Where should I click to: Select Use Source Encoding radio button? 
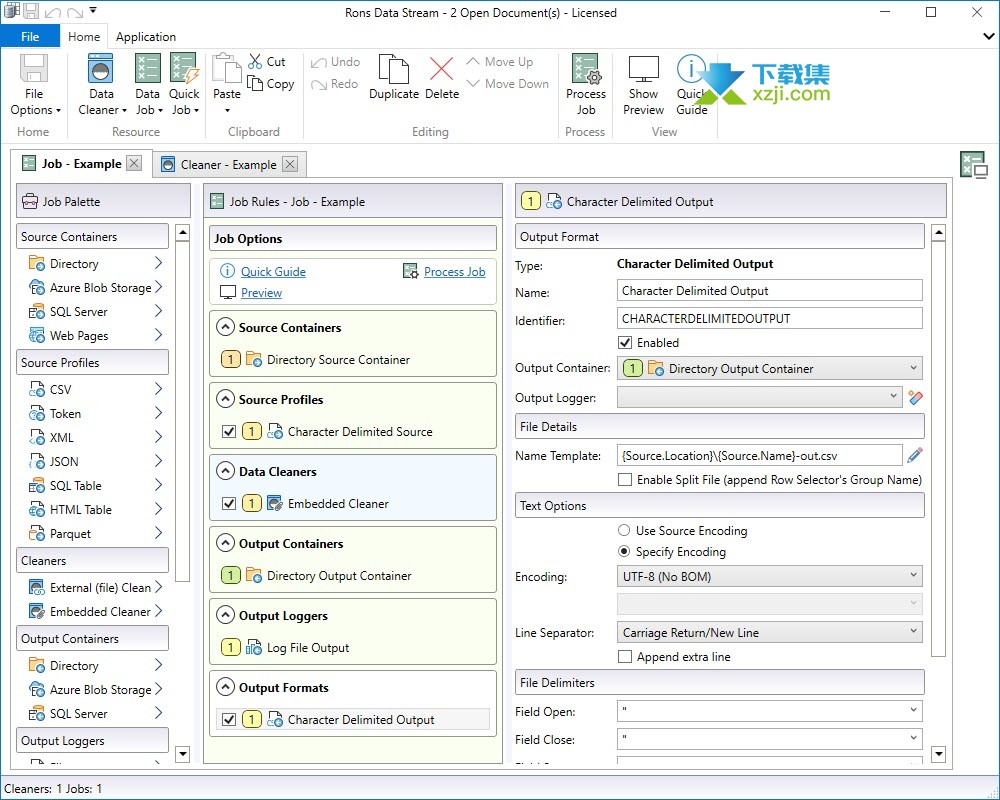coord(624,530)
